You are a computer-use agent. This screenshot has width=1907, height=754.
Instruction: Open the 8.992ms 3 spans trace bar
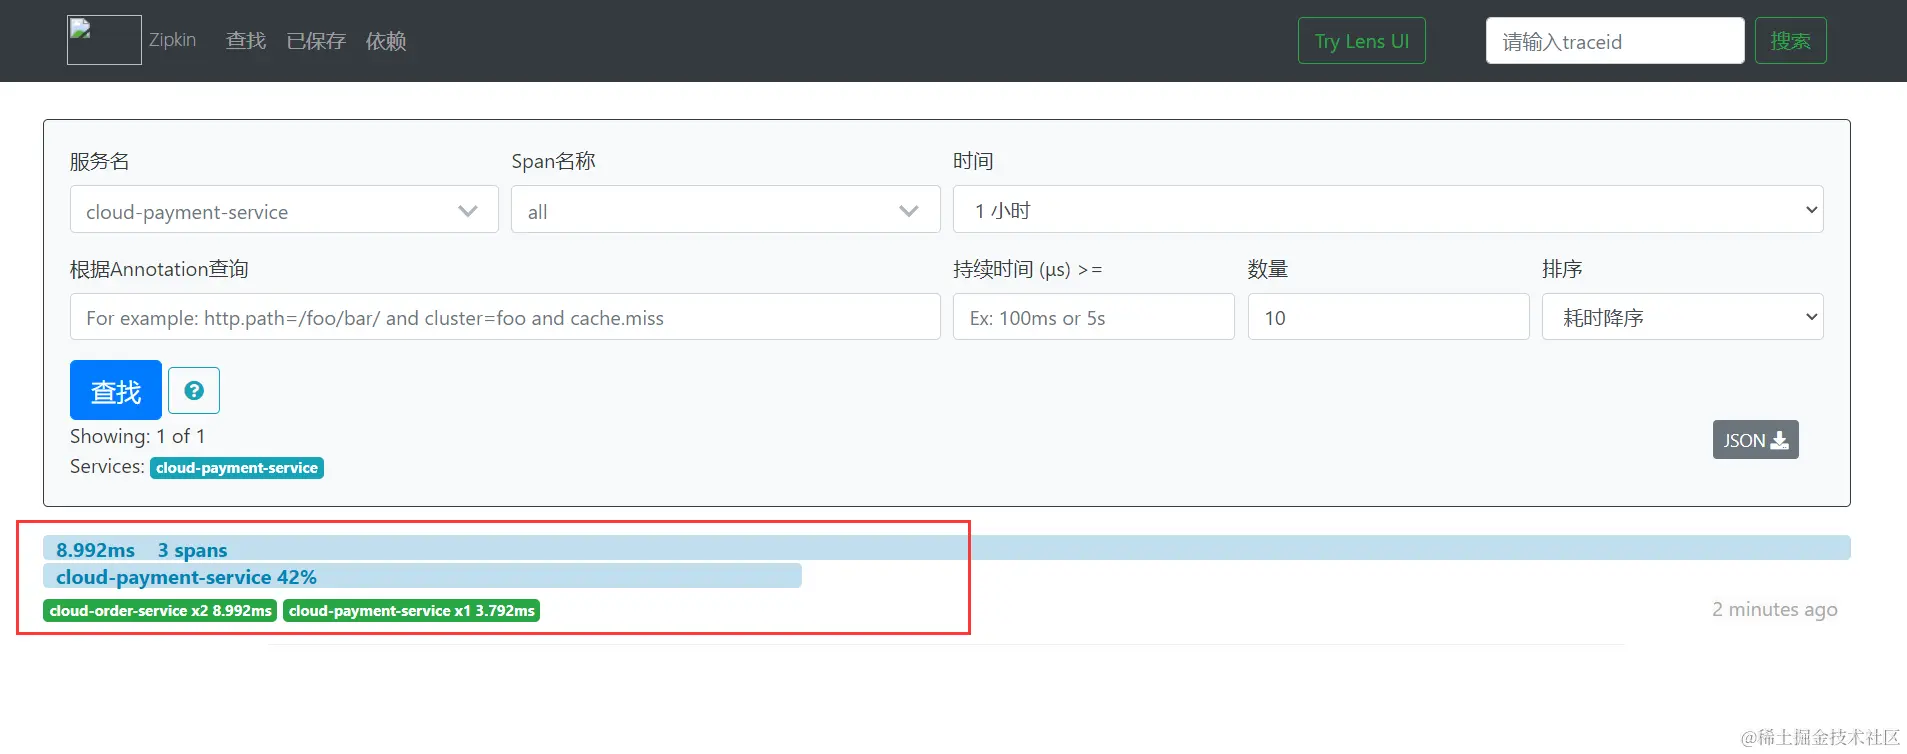pos(947,548)
